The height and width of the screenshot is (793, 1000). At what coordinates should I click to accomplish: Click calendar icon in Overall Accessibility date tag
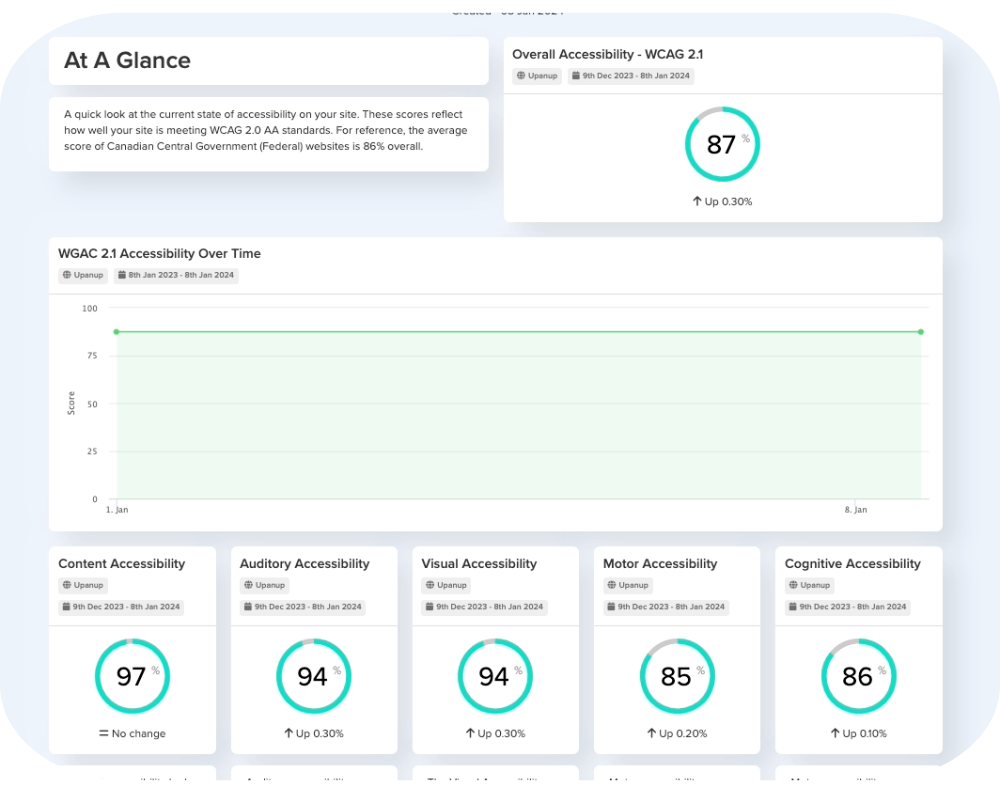coord(576,75)
